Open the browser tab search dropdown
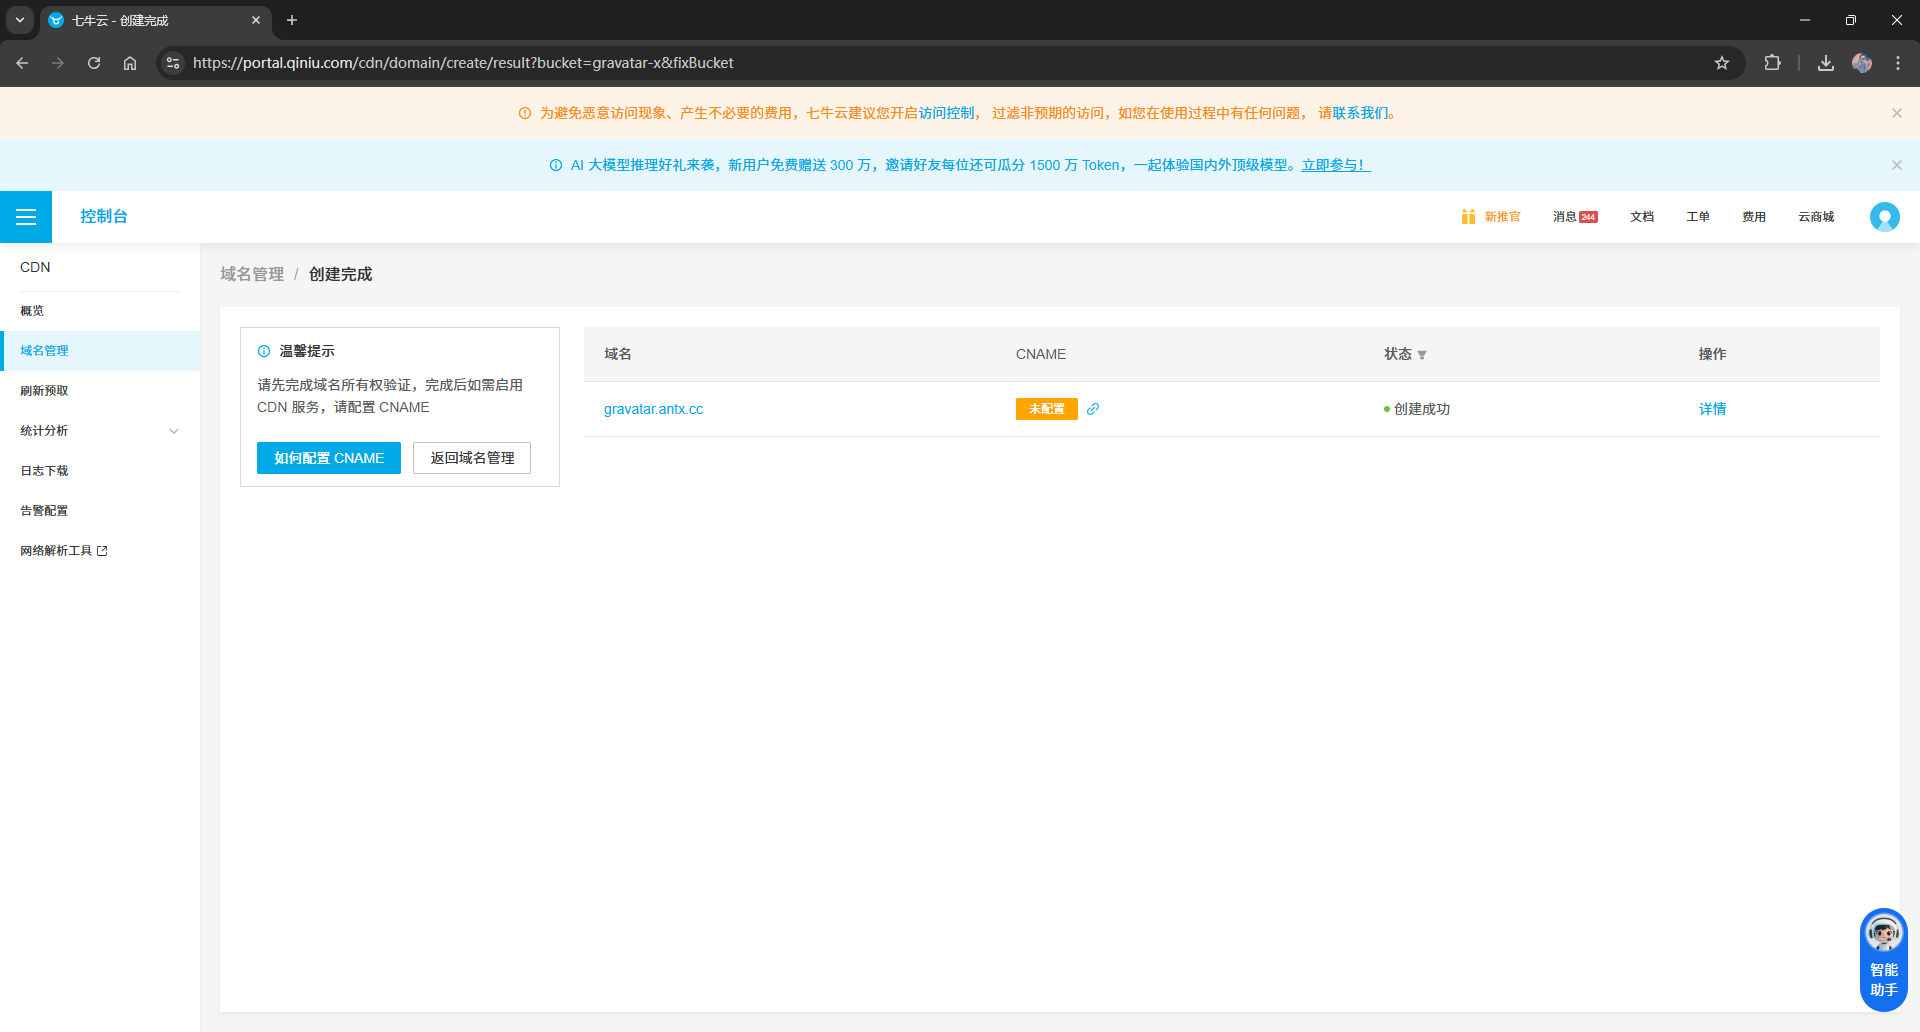Image resolution: width=1920 pixels, height=1032 pixels. (x=19, y=20)
